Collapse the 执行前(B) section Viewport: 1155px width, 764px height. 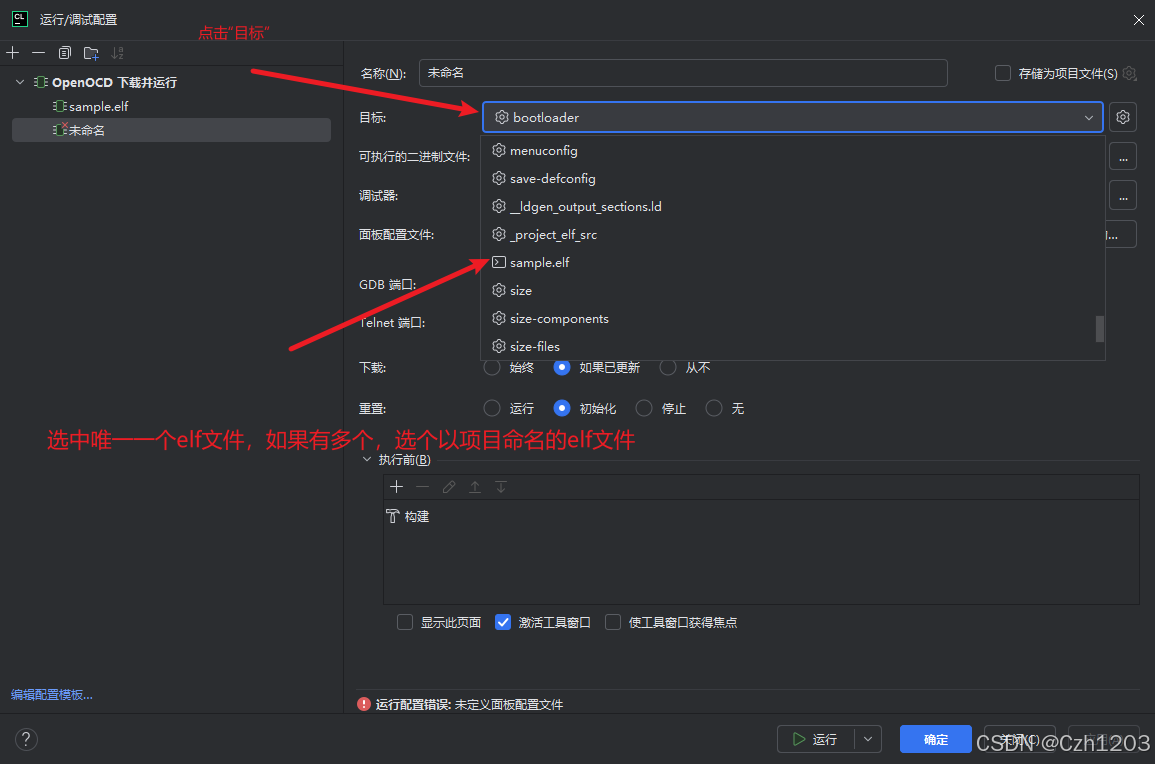(x=369, y=459)
